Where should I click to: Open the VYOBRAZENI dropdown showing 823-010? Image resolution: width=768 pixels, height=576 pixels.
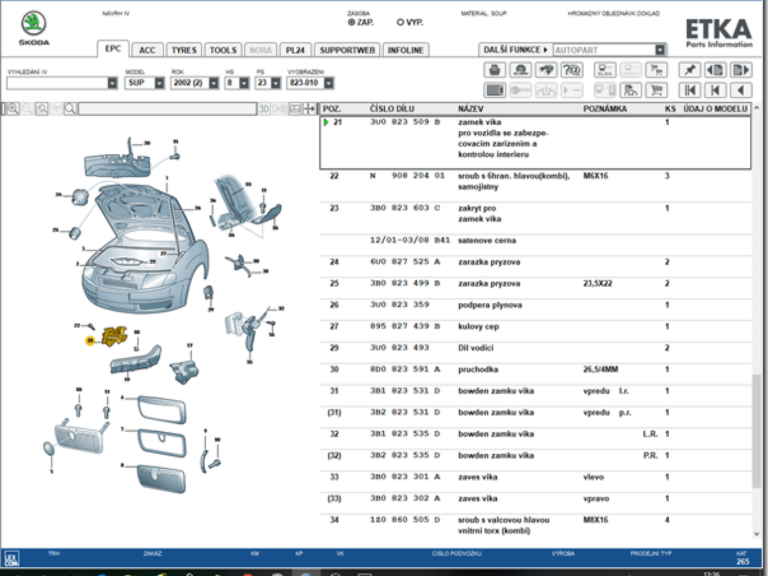(x=328, y=83)
